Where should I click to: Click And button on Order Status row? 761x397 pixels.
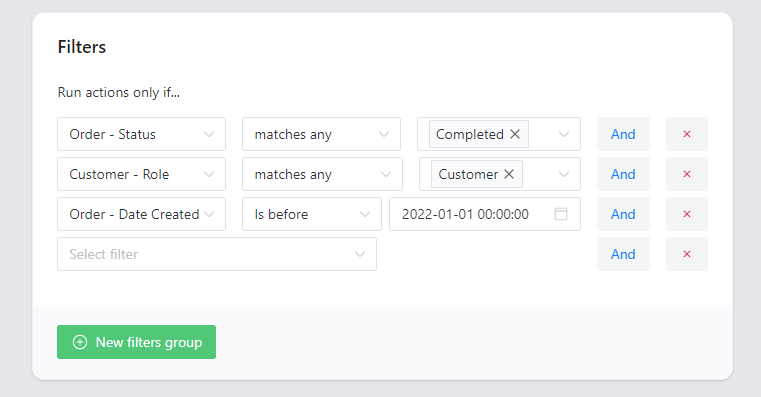[623, 134]
